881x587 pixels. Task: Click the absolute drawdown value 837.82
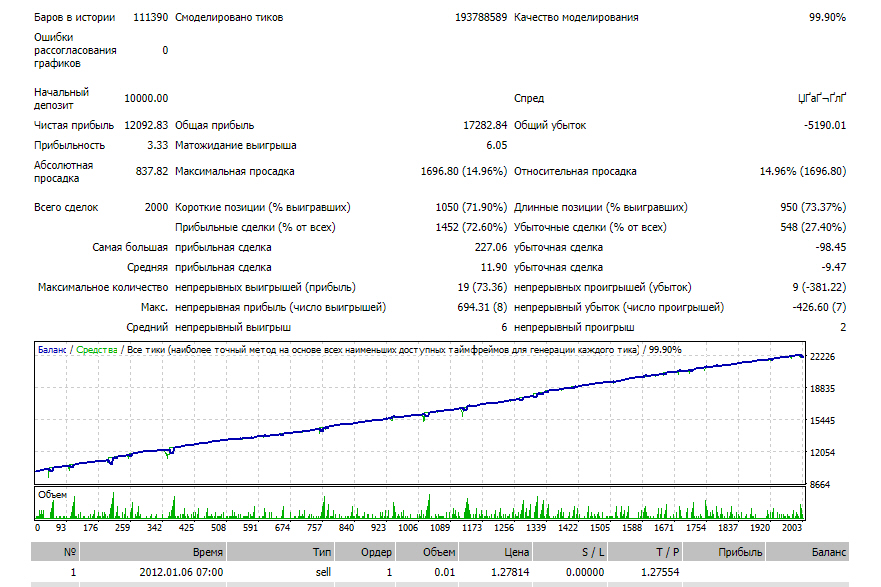pyautogui.click(x=152, y=171)
